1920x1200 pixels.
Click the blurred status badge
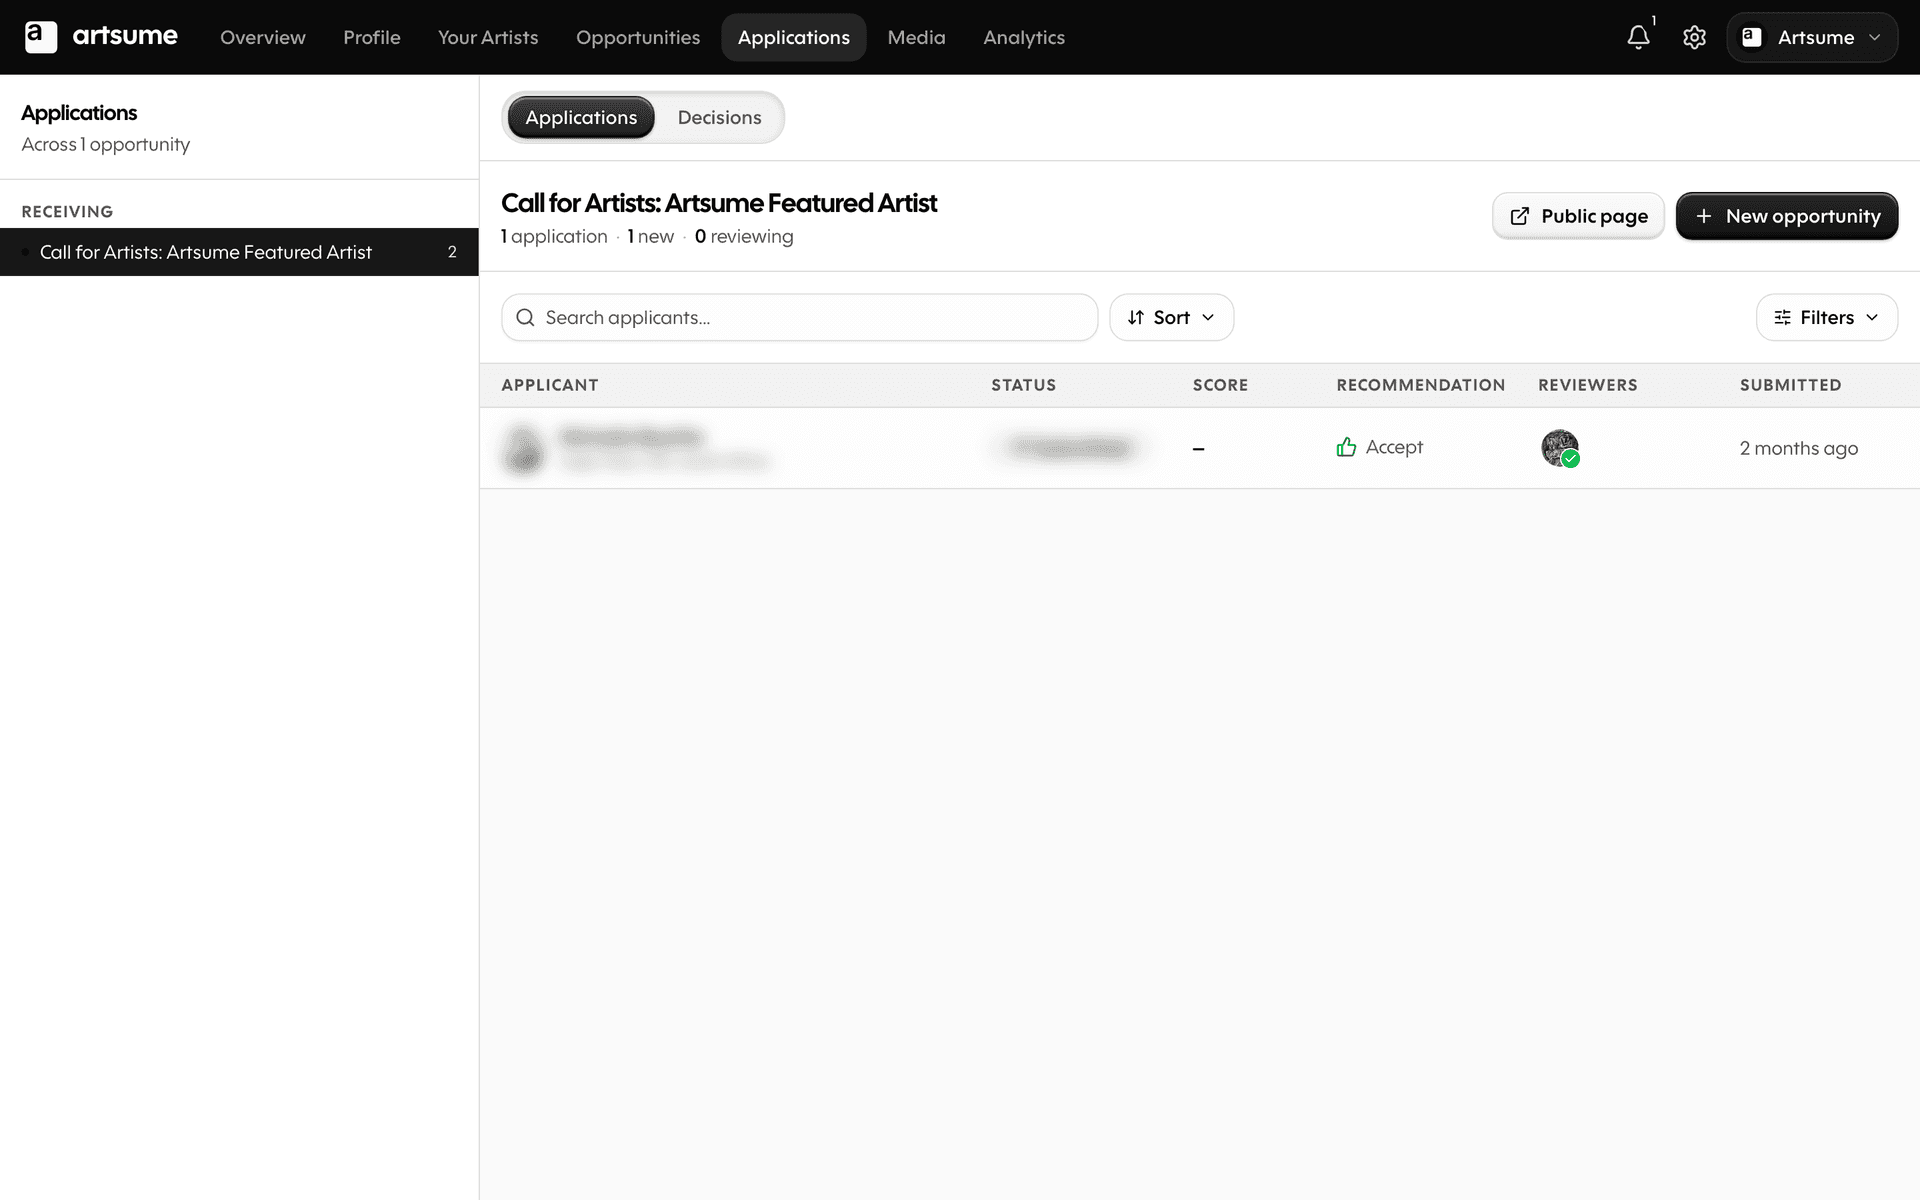[x=1070, y=447]
